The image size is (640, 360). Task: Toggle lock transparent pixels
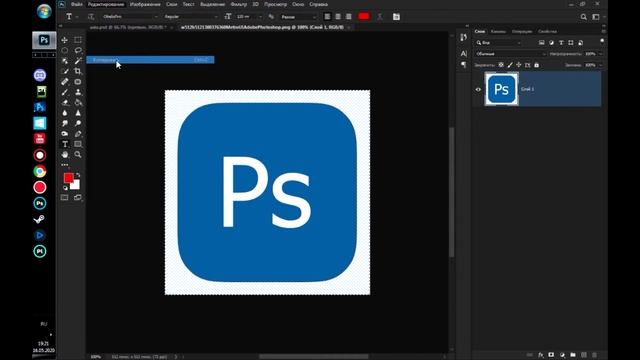coord(501,65)
